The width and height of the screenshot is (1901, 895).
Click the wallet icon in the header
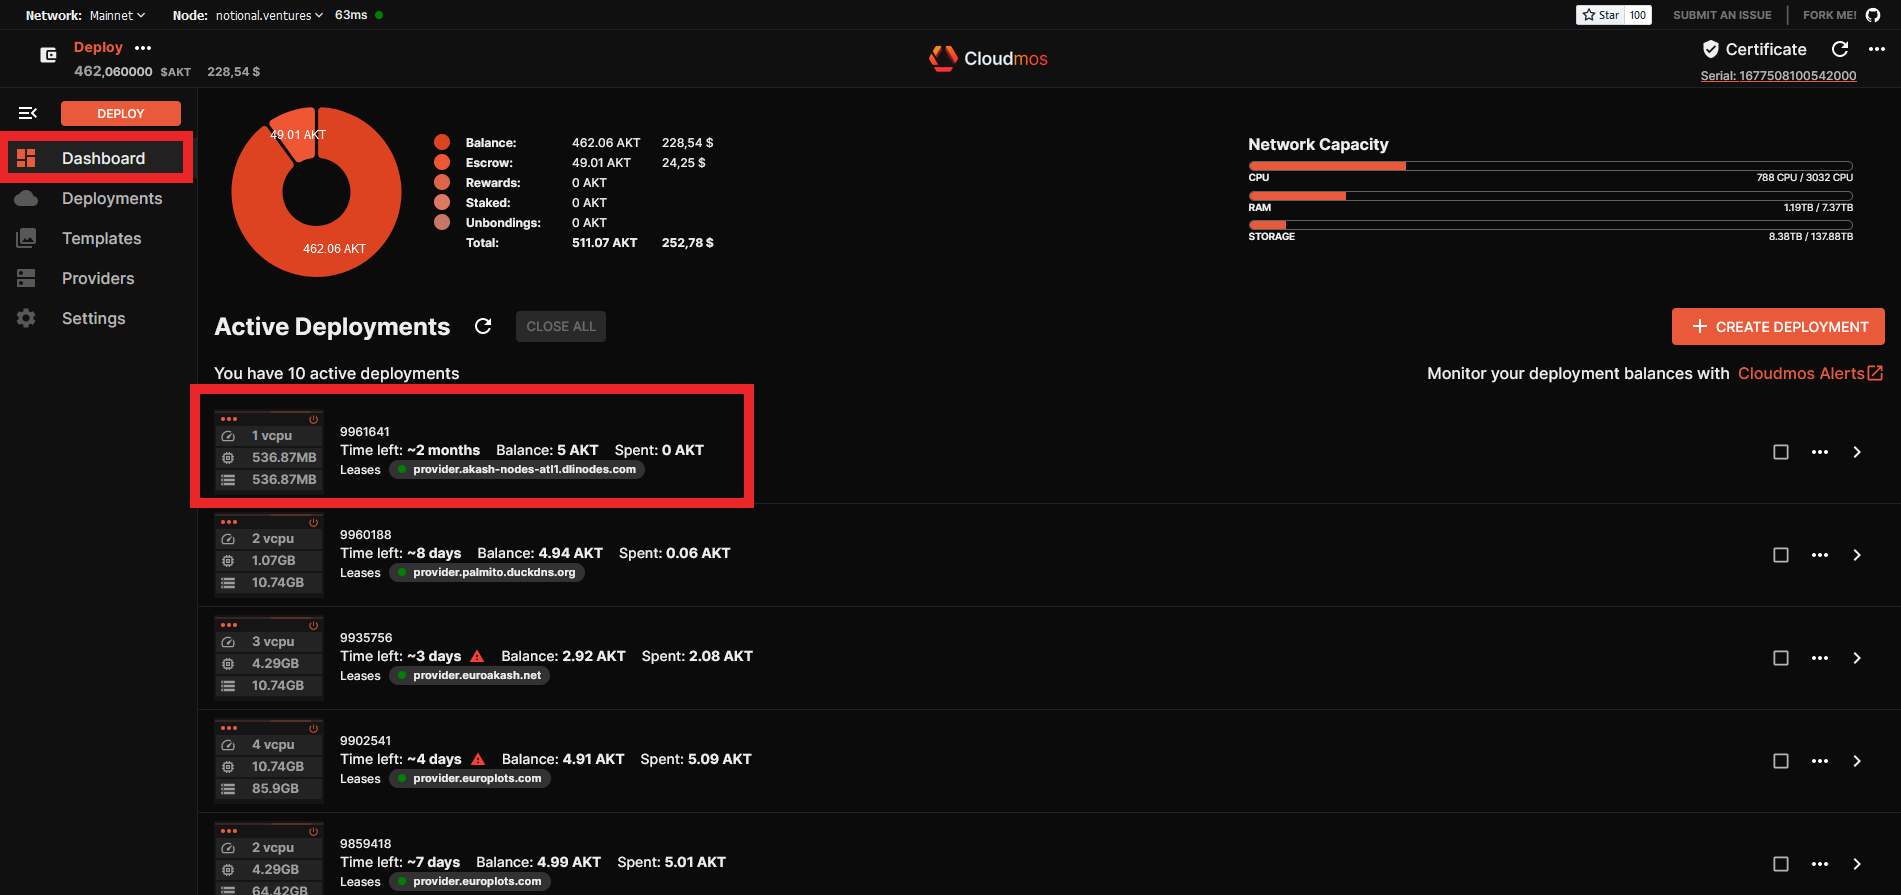click(x=48, y=56)
